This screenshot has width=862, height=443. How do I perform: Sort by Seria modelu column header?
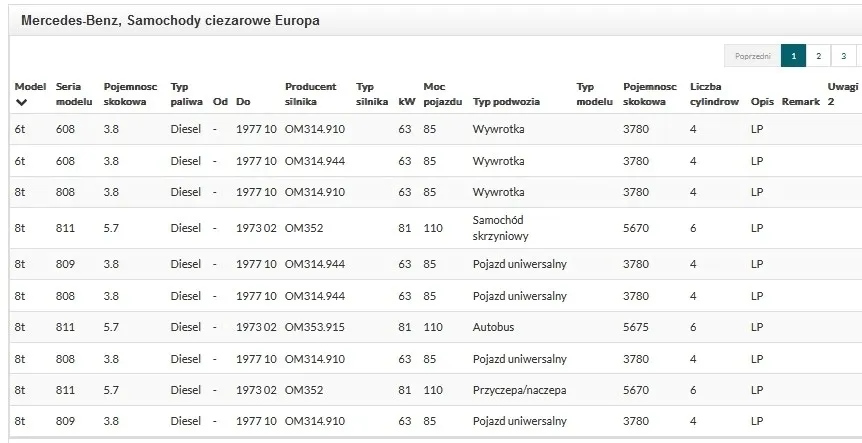click(x=74, y=94)
